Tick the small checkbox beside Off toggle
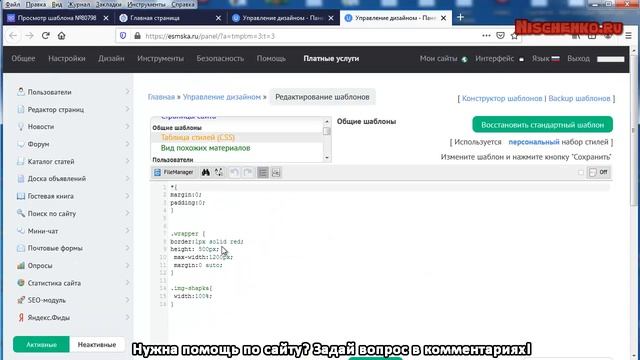640x360 pixels. click(581, 172)
